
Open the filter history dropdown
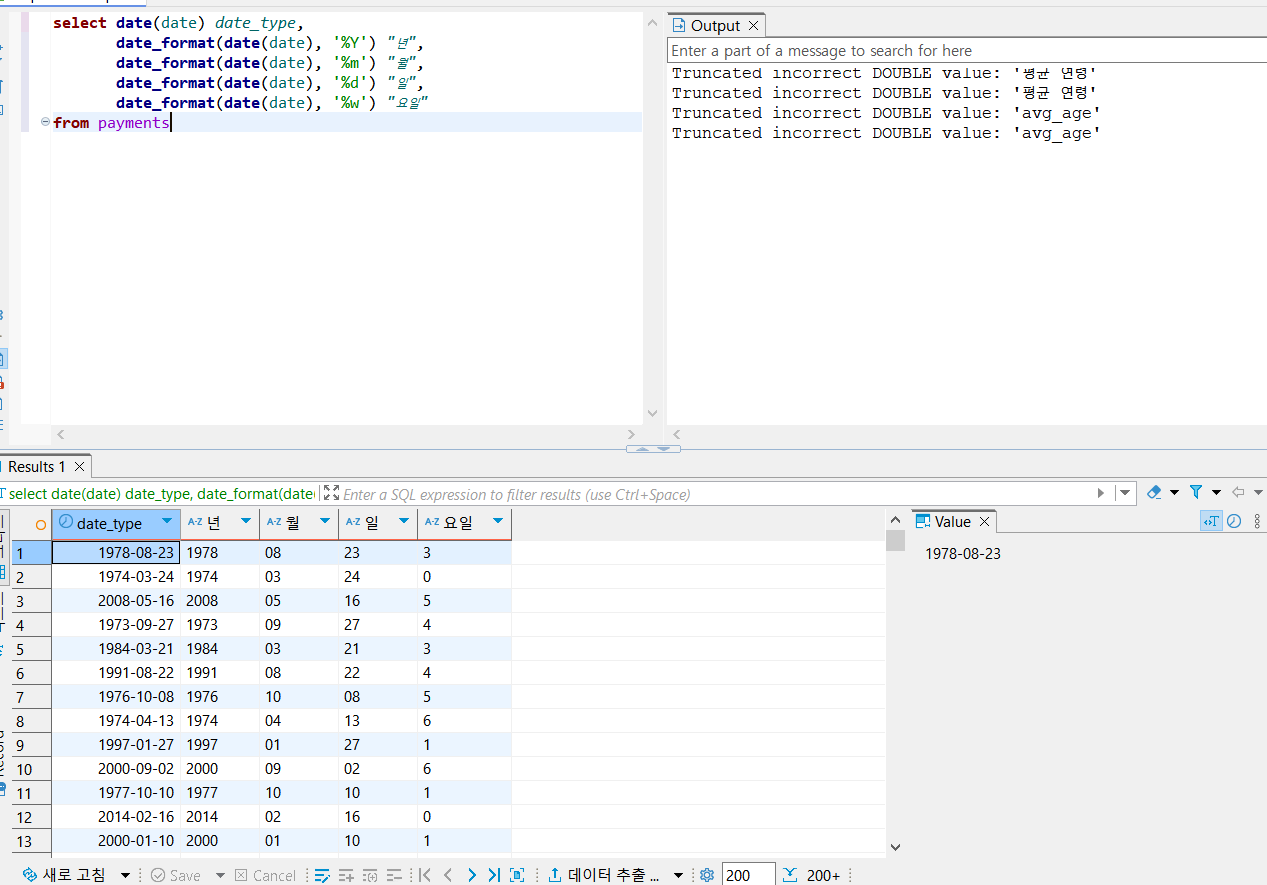(1126, 493)
